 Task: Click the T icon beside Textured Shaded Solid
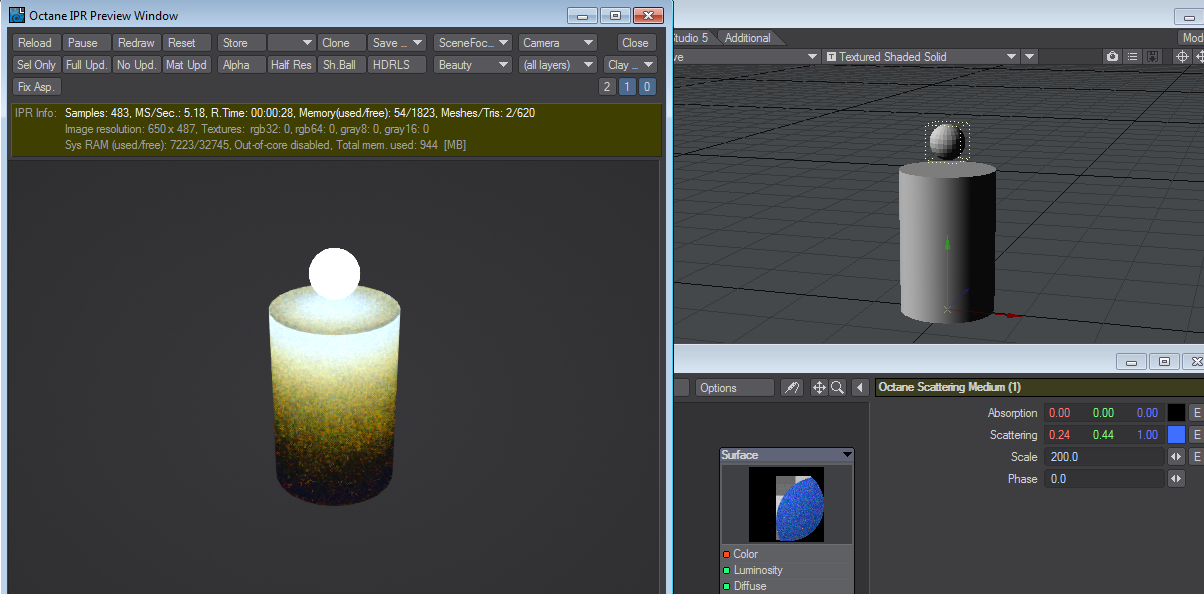pos(831,57)
